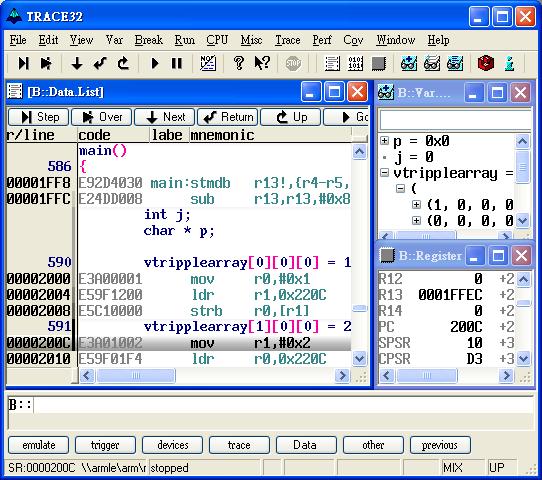
Task: Click the stopped status text
Action: point(169,468)
